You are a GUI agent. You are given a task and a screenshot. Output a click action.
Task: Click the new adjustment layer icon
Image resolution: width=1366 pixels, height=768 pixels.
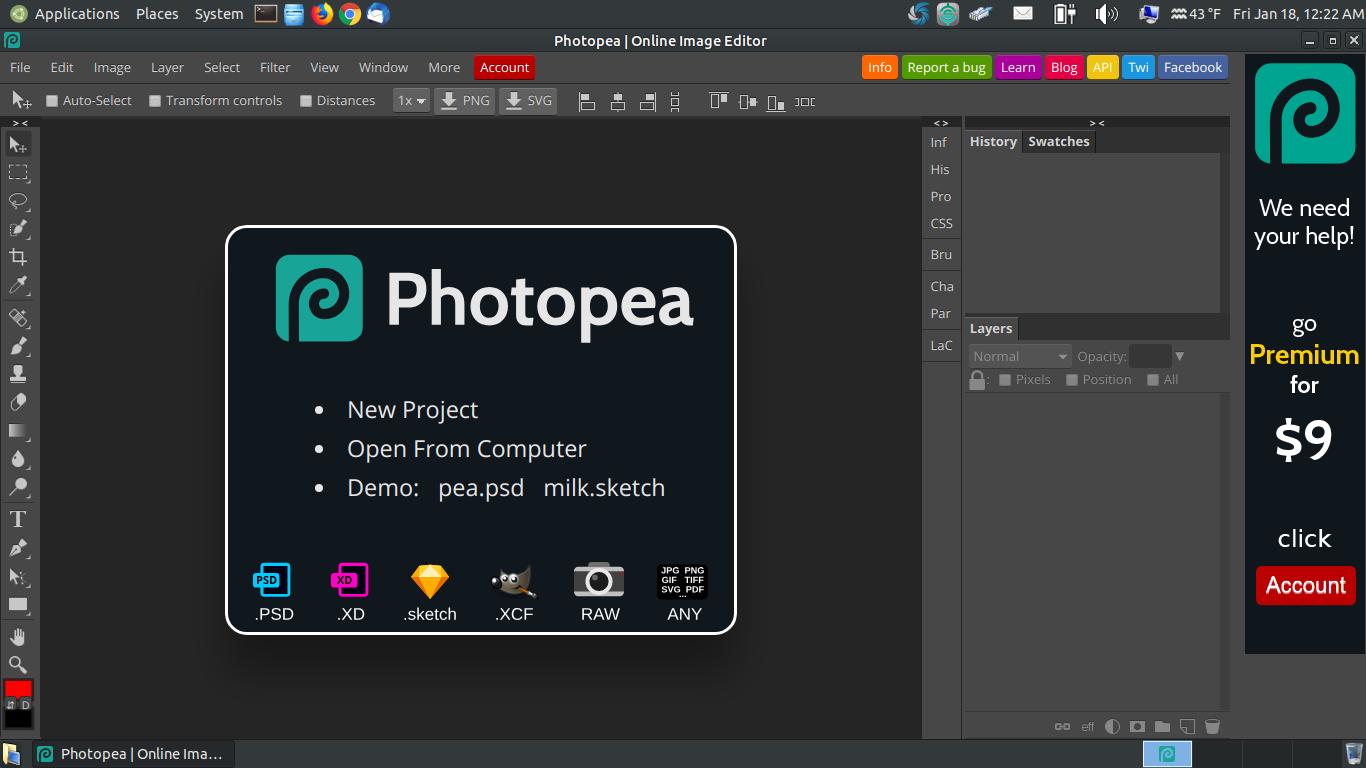tap(1112, 727)
